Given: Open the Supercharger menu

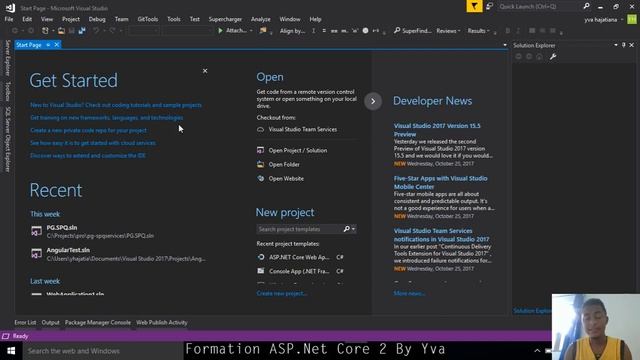Looking at the screenshot, I should (225, 19).
